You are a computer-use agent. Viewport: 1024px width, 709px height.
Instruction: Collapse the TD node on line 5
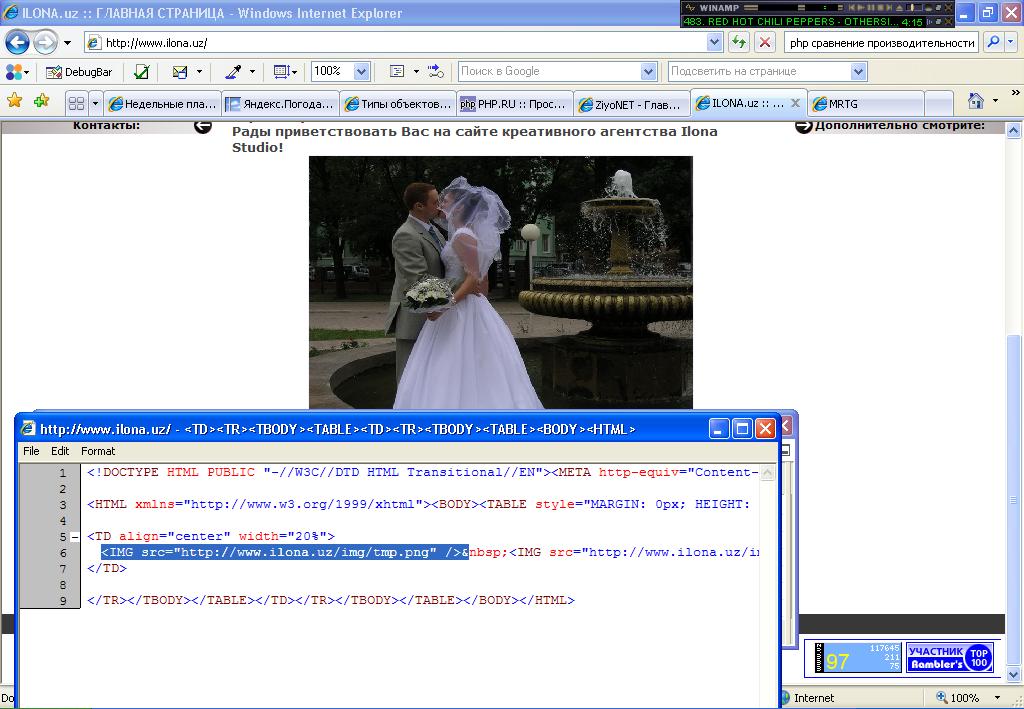coord(75,537)
